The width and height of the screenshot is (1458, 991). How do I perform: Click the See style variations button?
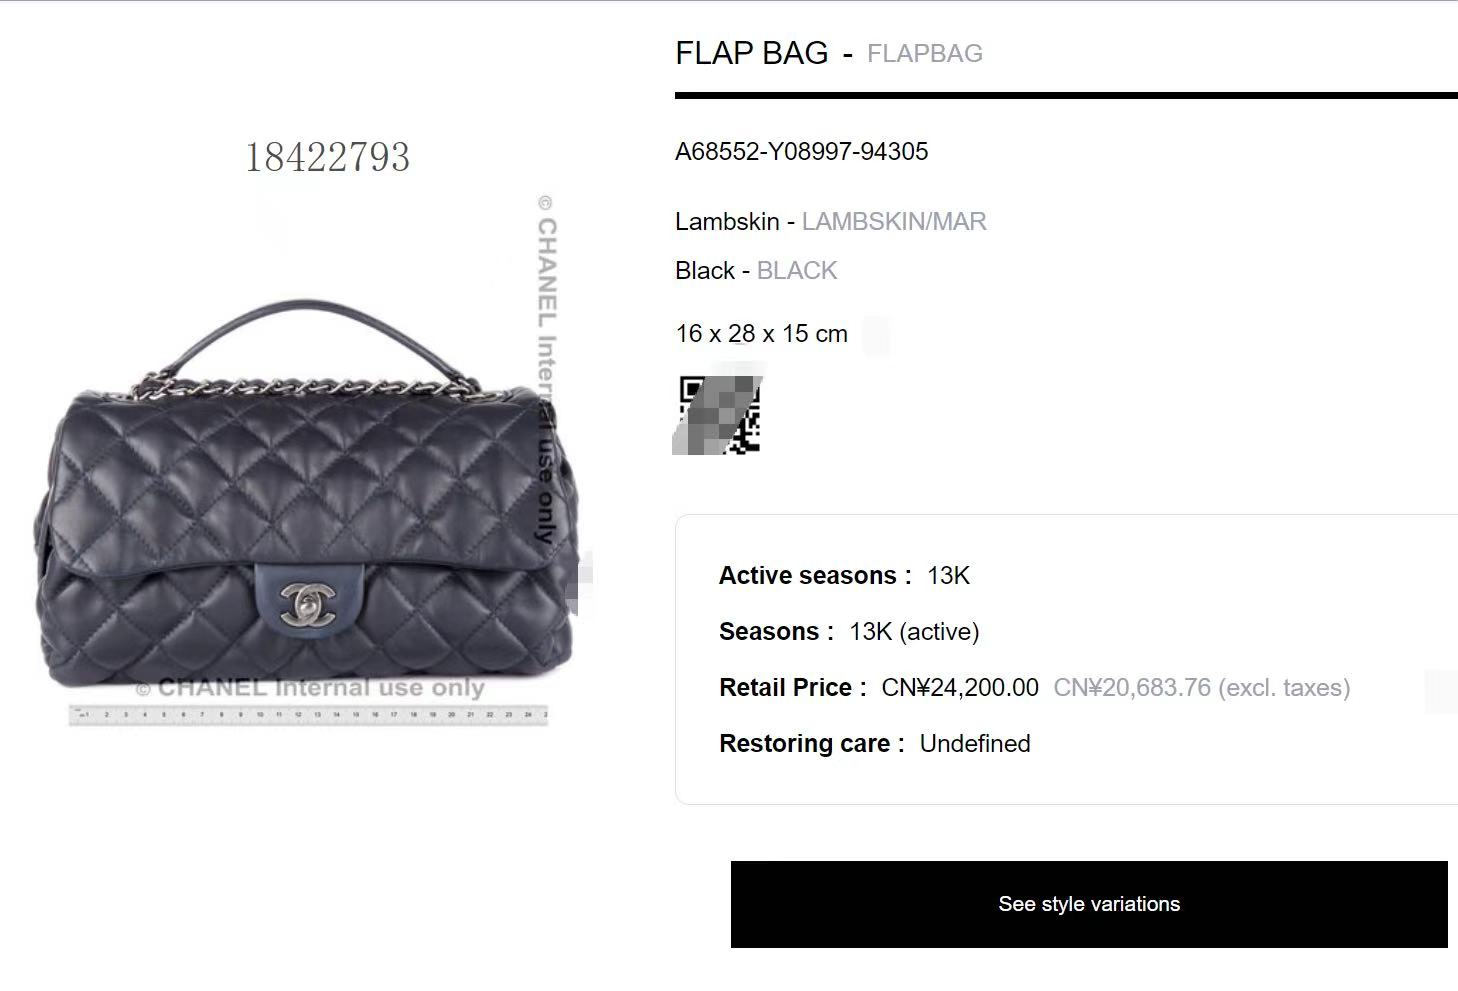pos(1089,904)
